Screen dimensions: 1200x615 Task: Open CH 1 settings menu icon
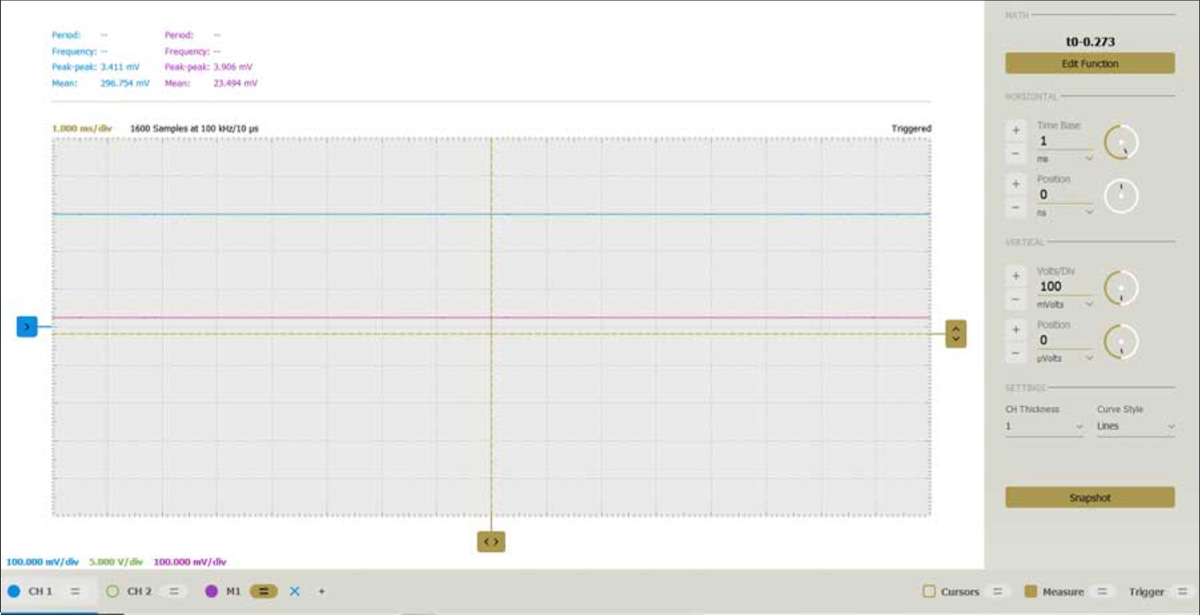(x=75, y=591)
